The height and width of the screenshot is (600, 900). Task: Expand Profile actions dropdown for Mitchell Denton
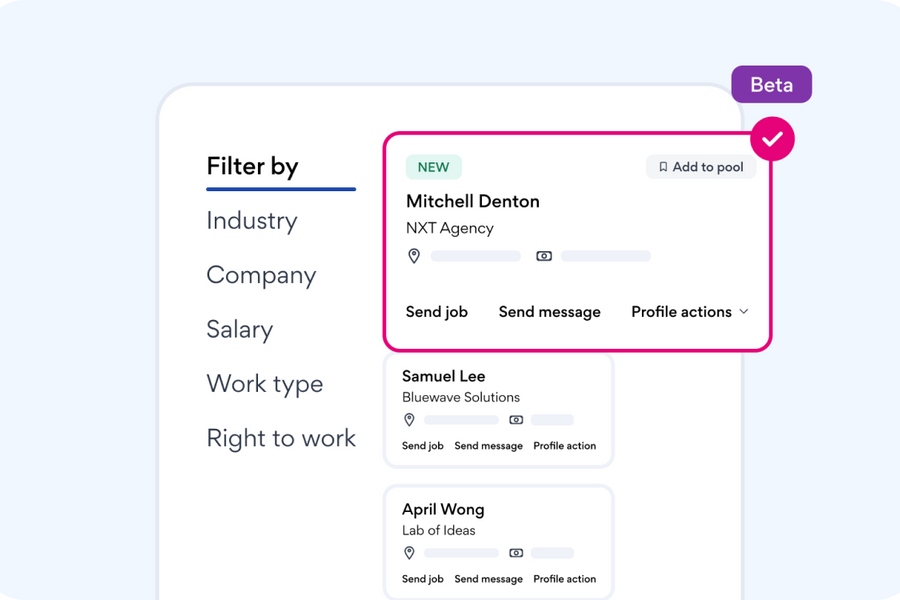tap(690, 312)
